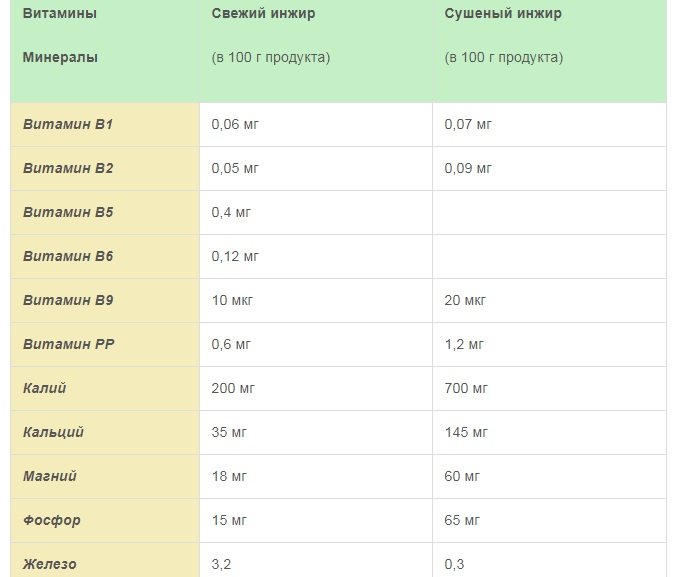Image resolution: width=675 pixels, height=577 pixels.
Task: Click the Витамин B5 row label
Action: tap(68, 213)
